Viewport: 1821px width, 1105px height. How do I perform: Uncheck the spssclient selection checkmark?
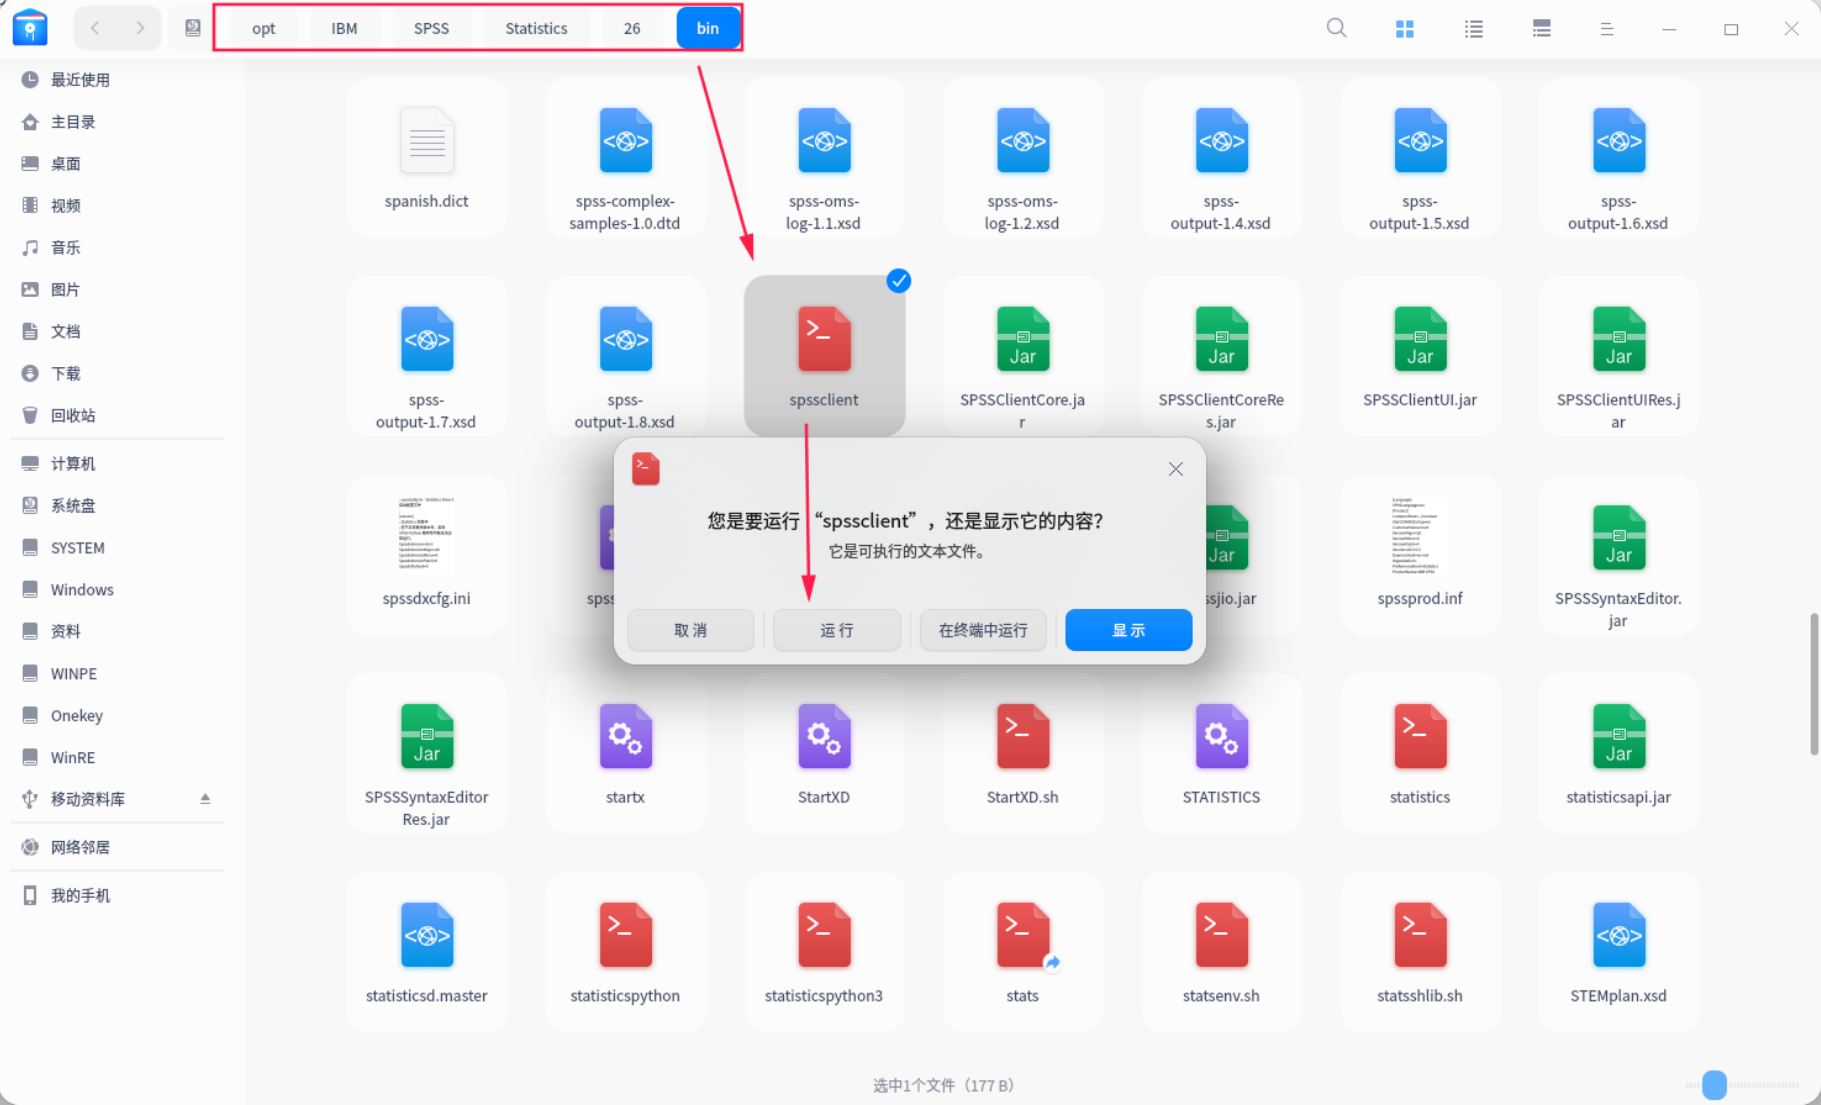coord(899,281)
